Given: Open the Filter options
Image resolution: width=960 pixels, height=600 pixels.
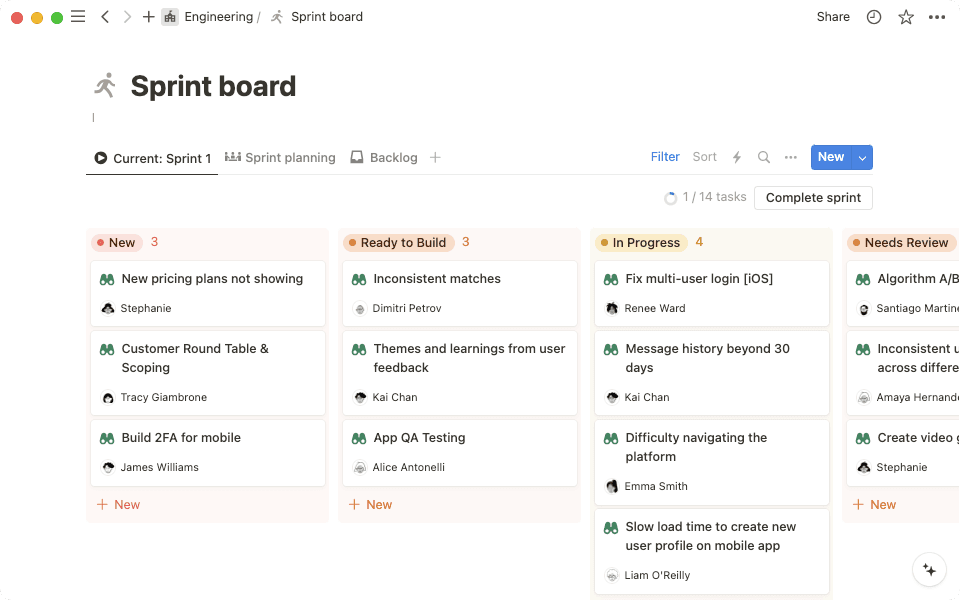Looking at the screenshot, I should [665, 156].
